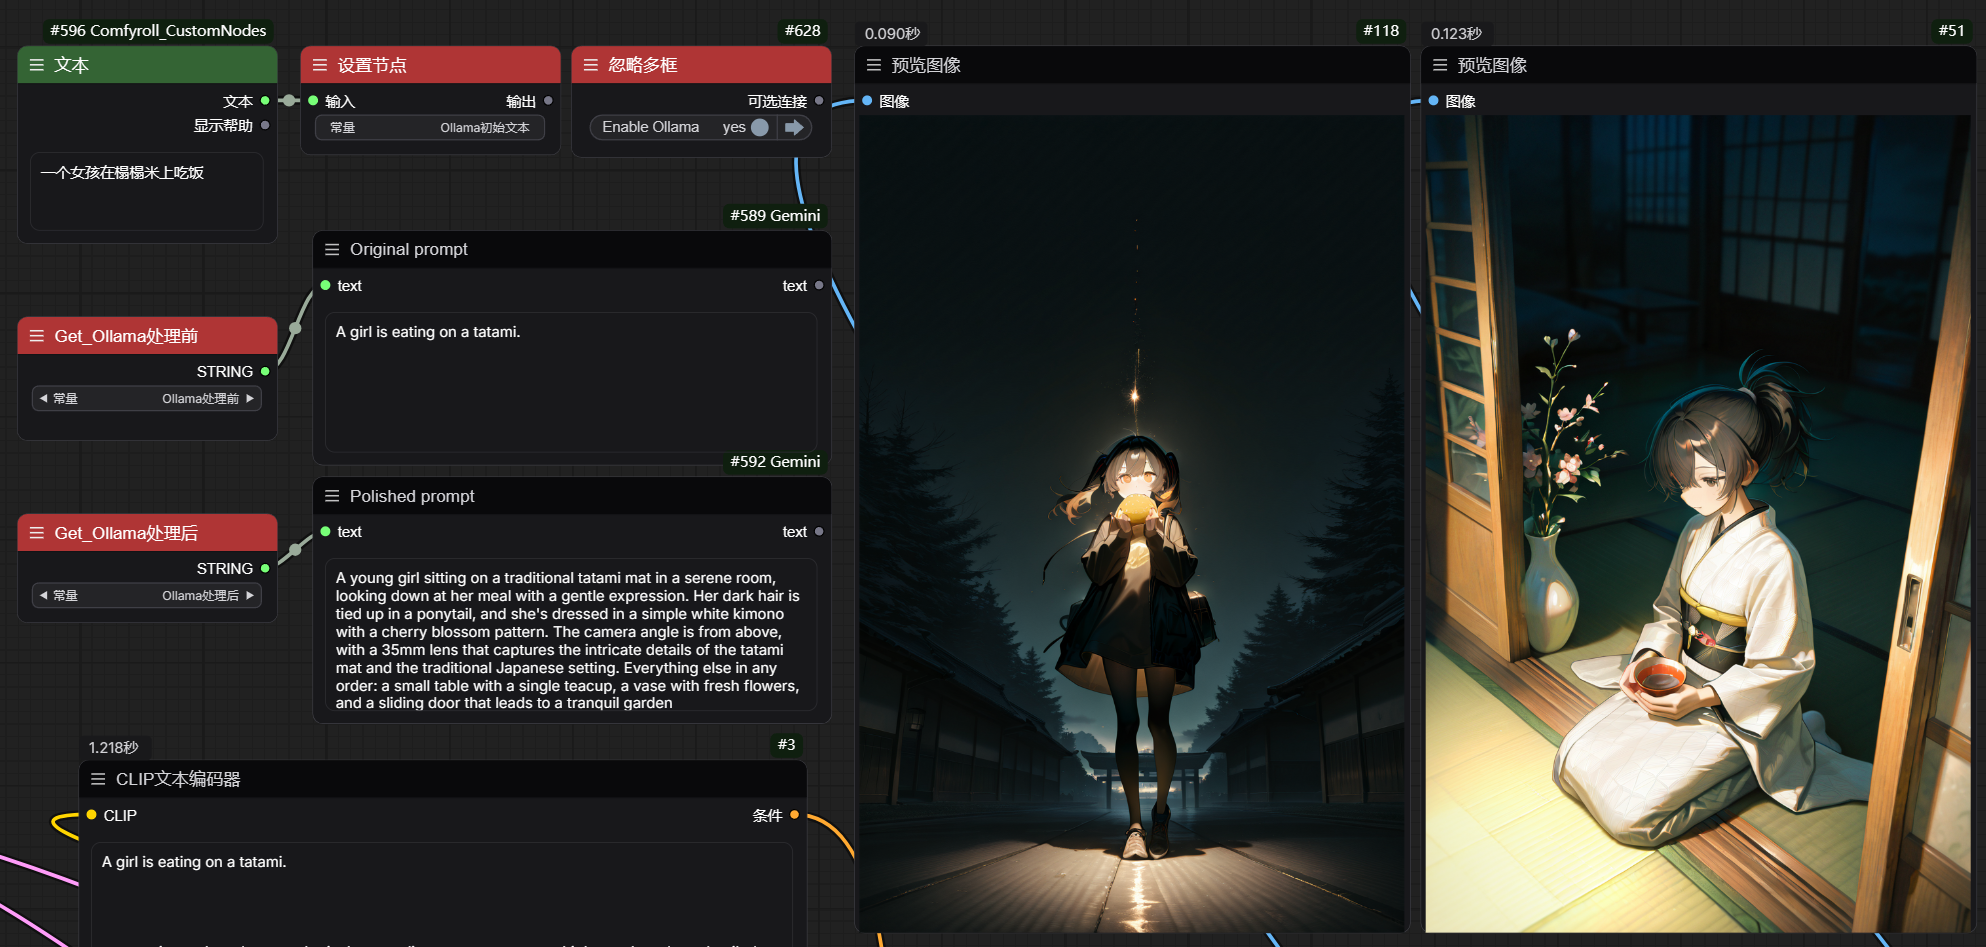This screenshot has height=947, width=1986.
Task: Open the Ollama初始文本 constant dropdown
Action: coord(430,127)
